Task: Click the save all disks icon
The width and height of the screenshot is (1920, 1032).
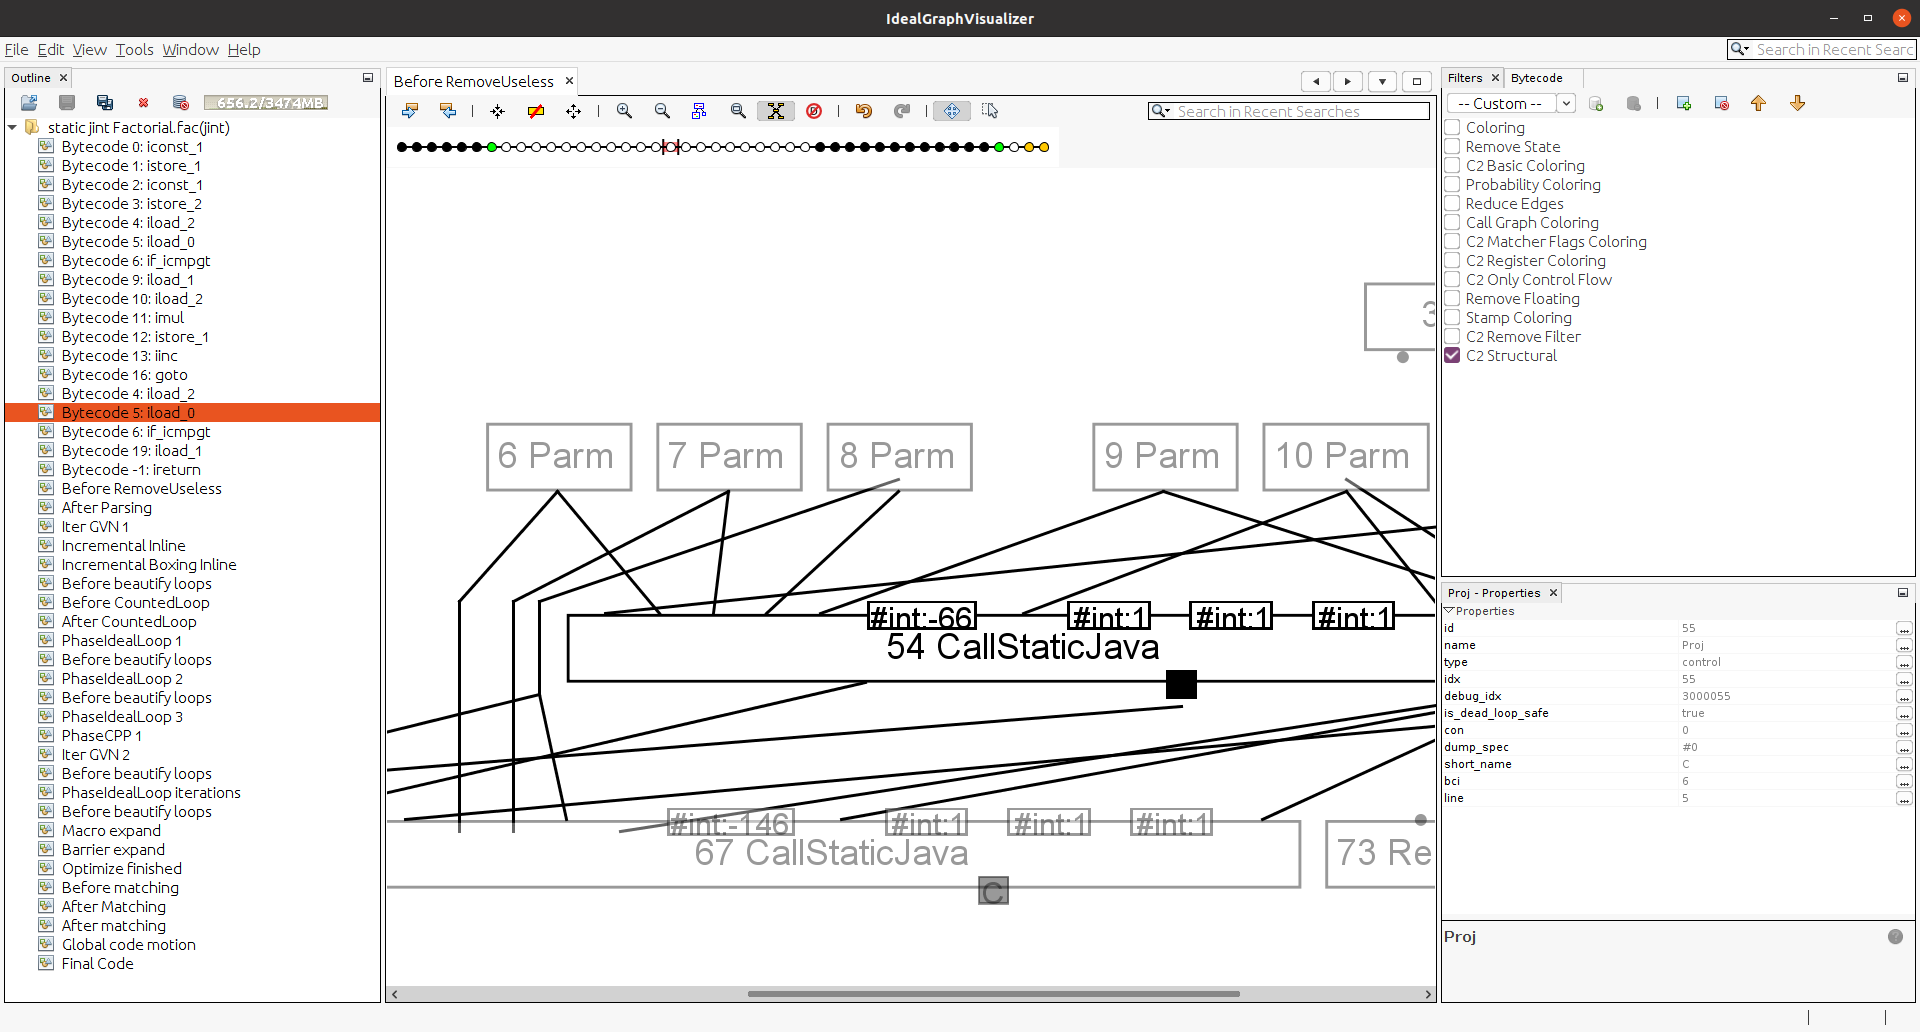Action: (x=105, y=103)
